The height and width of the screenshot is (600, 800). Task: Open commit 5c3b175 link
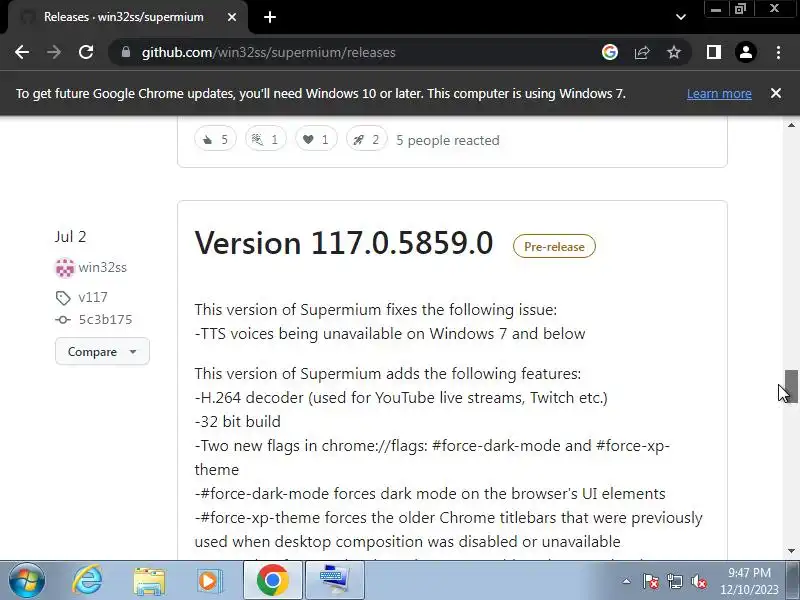(x=105, y=319)
